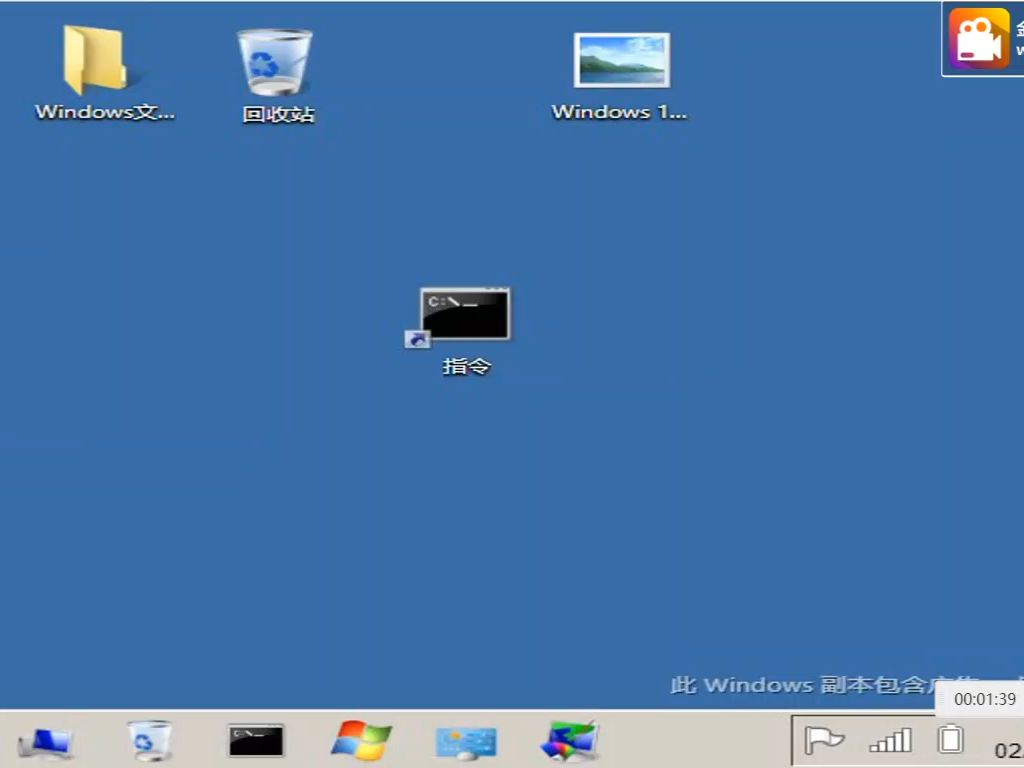Select the 回收站 label text

click(278, 114)
